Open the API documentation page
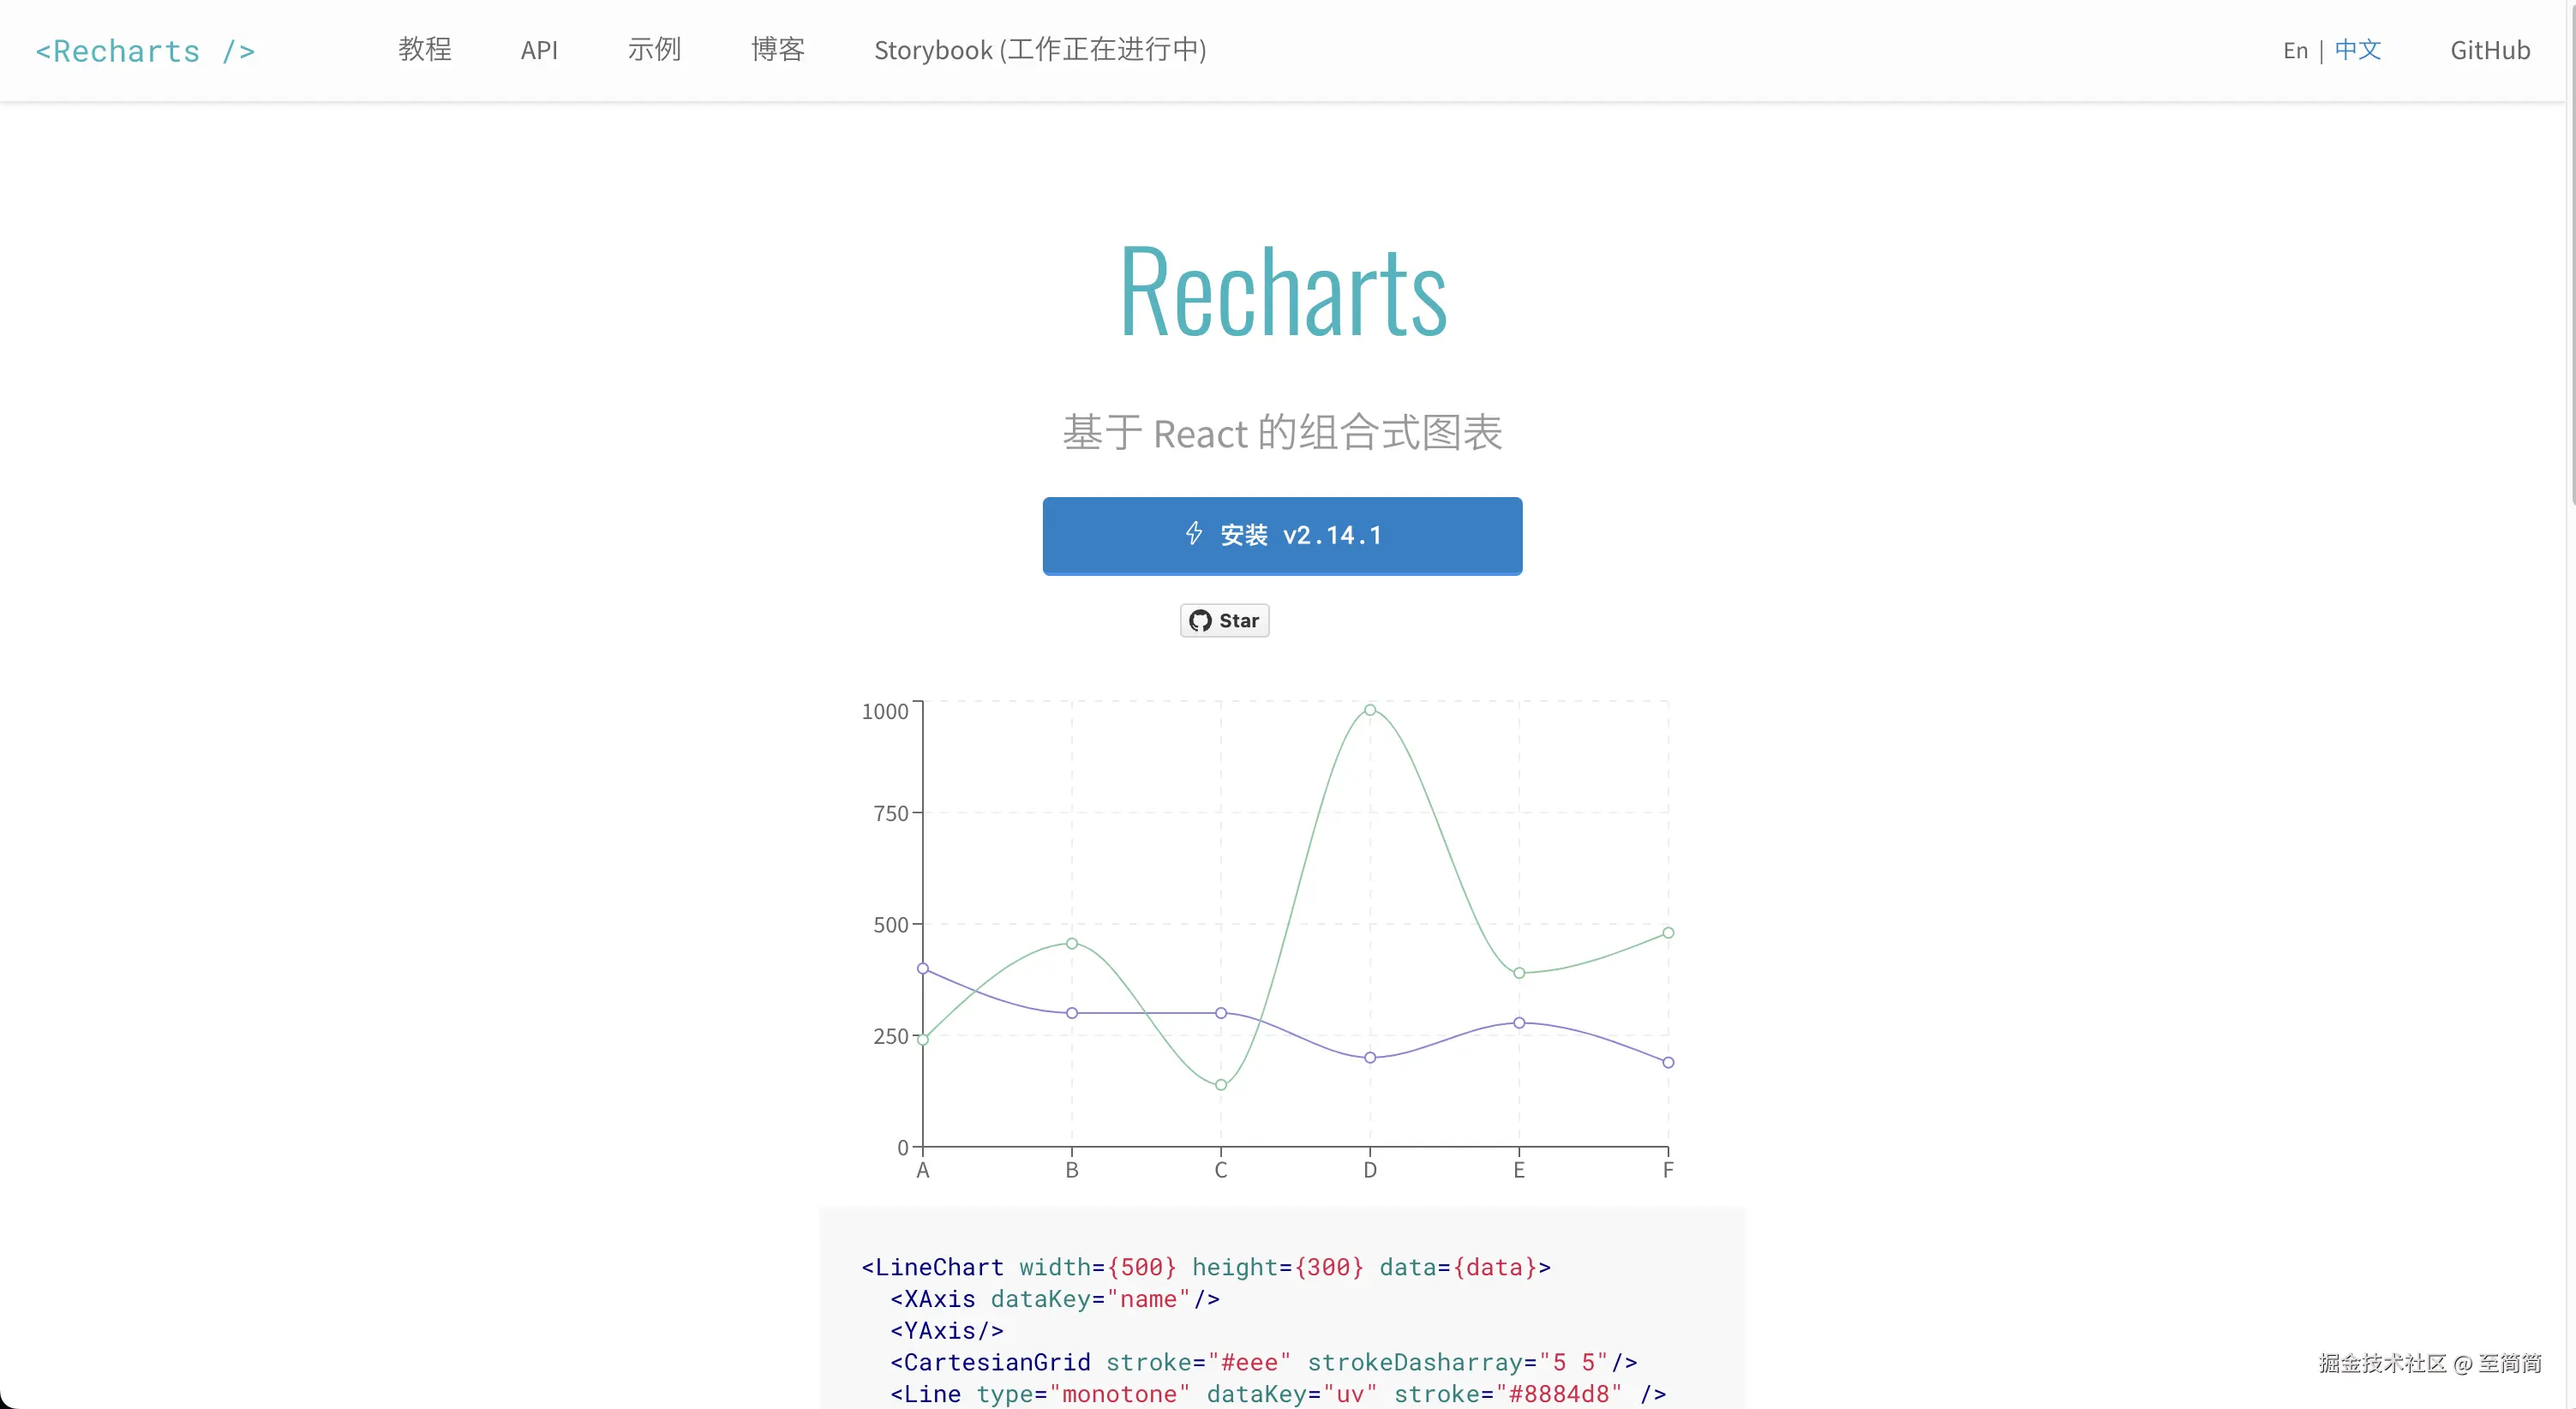 click(538, 49)
